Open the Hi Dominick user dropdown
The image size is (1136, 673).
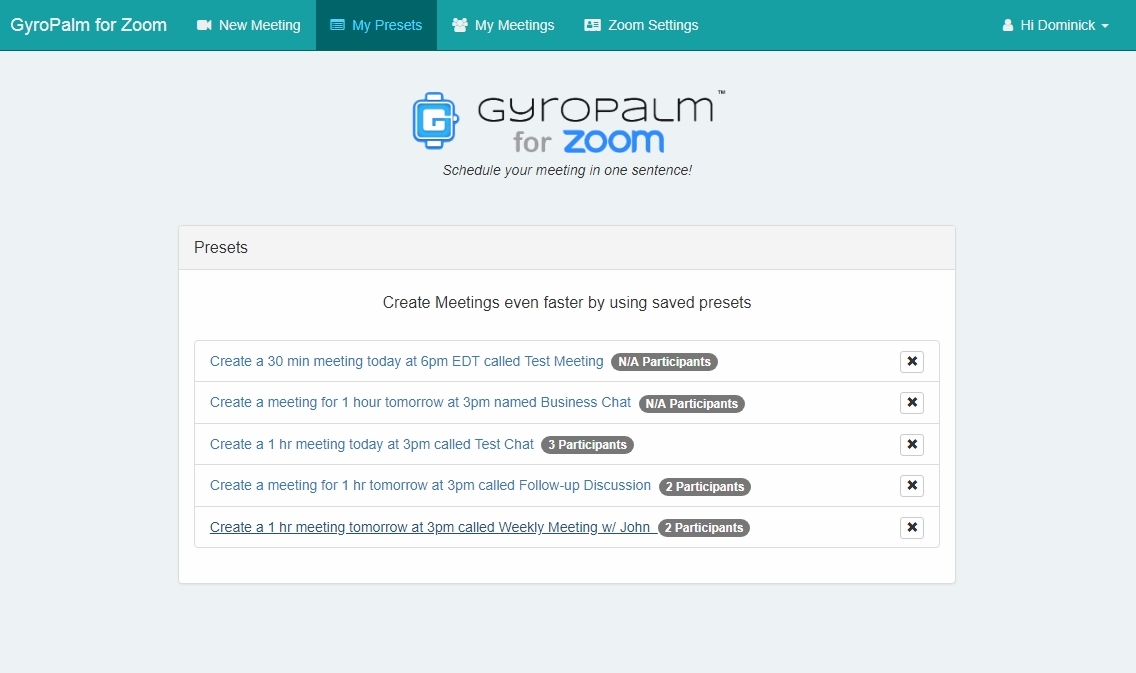(1055, 25)
